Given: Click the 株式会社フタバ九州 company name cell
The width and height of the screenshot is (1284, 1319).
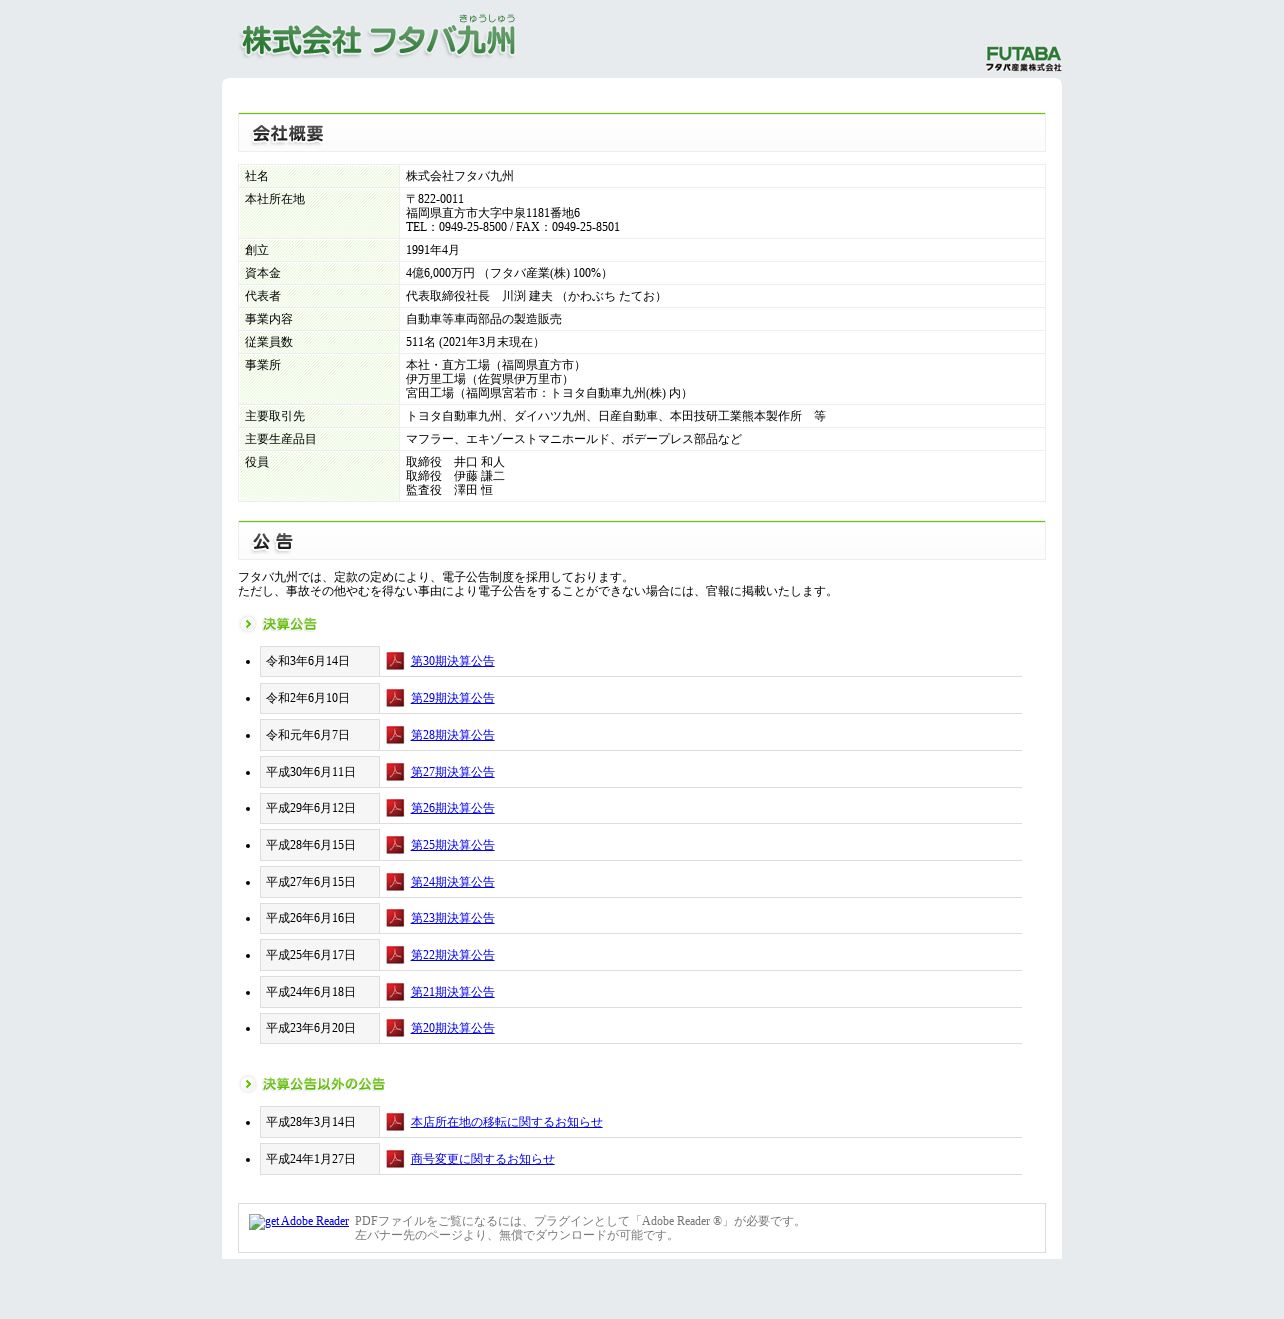Looking at the screenshot, I should (x=460, y=176).
